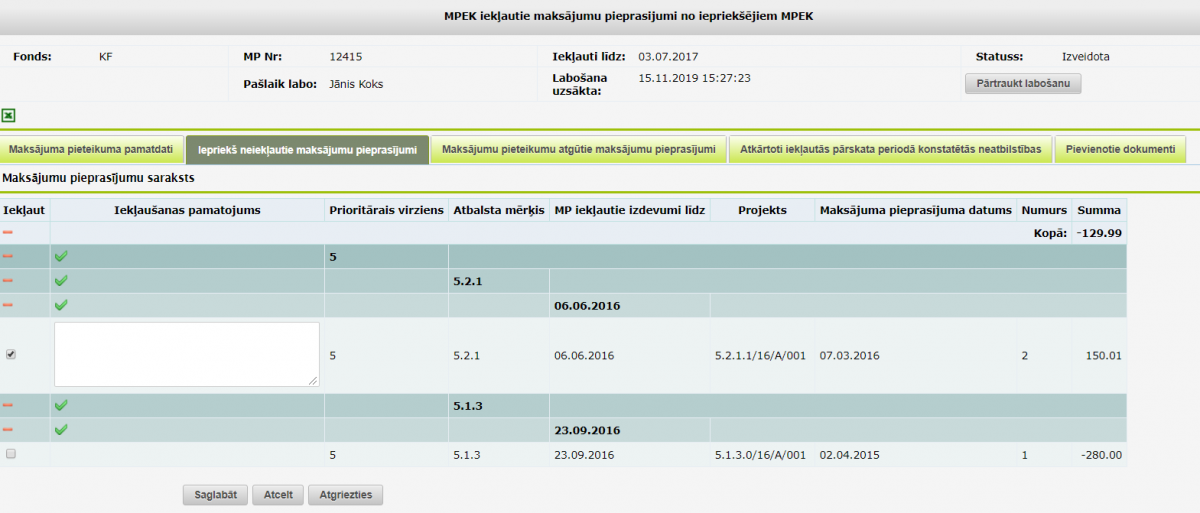Click green checkmark in priority 5 row
This screenshot has width=1200, height=513.
pos(61,257)
